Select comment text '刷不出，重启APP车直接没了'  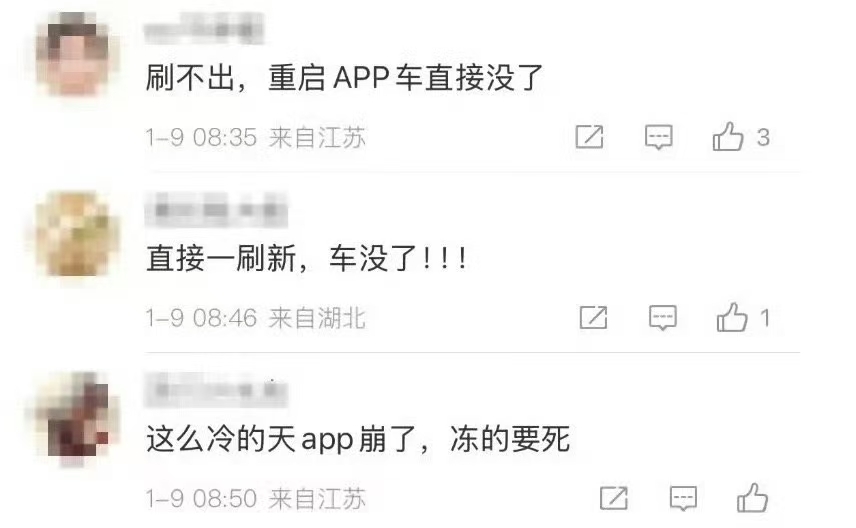[x=344, y=77]
